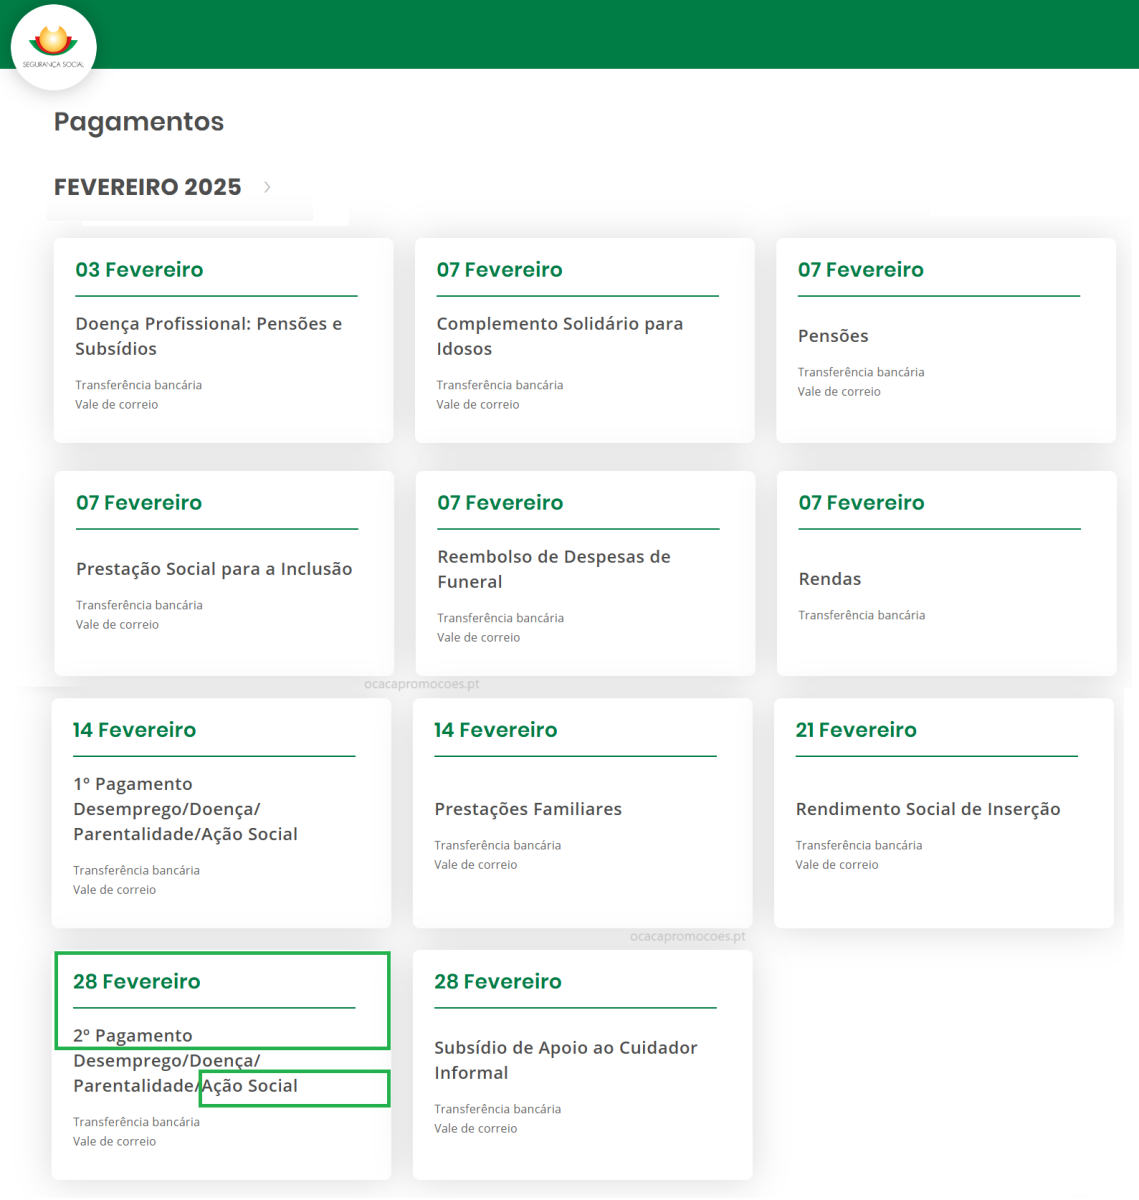
Task: Select 2º Pagamento Desemprego/Doença card
Action: tap(185, 1061)
